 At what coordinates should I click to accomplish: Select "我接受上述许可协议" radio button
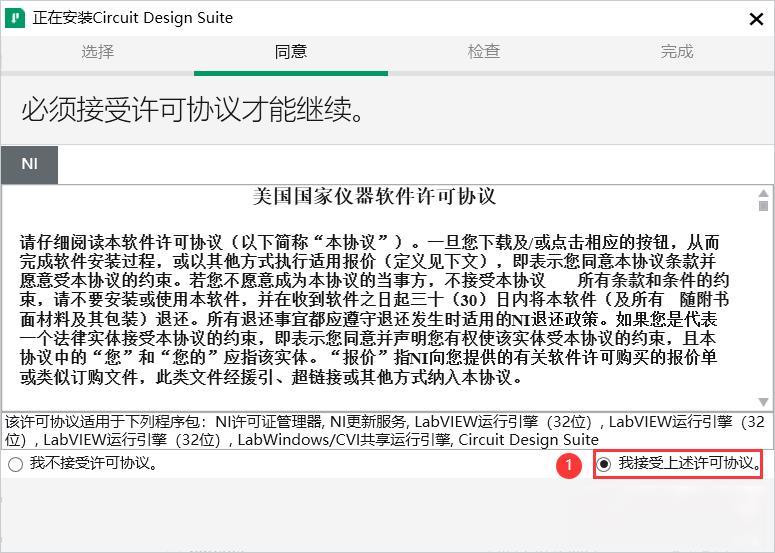pyautogui.click(x=604, y=464)
